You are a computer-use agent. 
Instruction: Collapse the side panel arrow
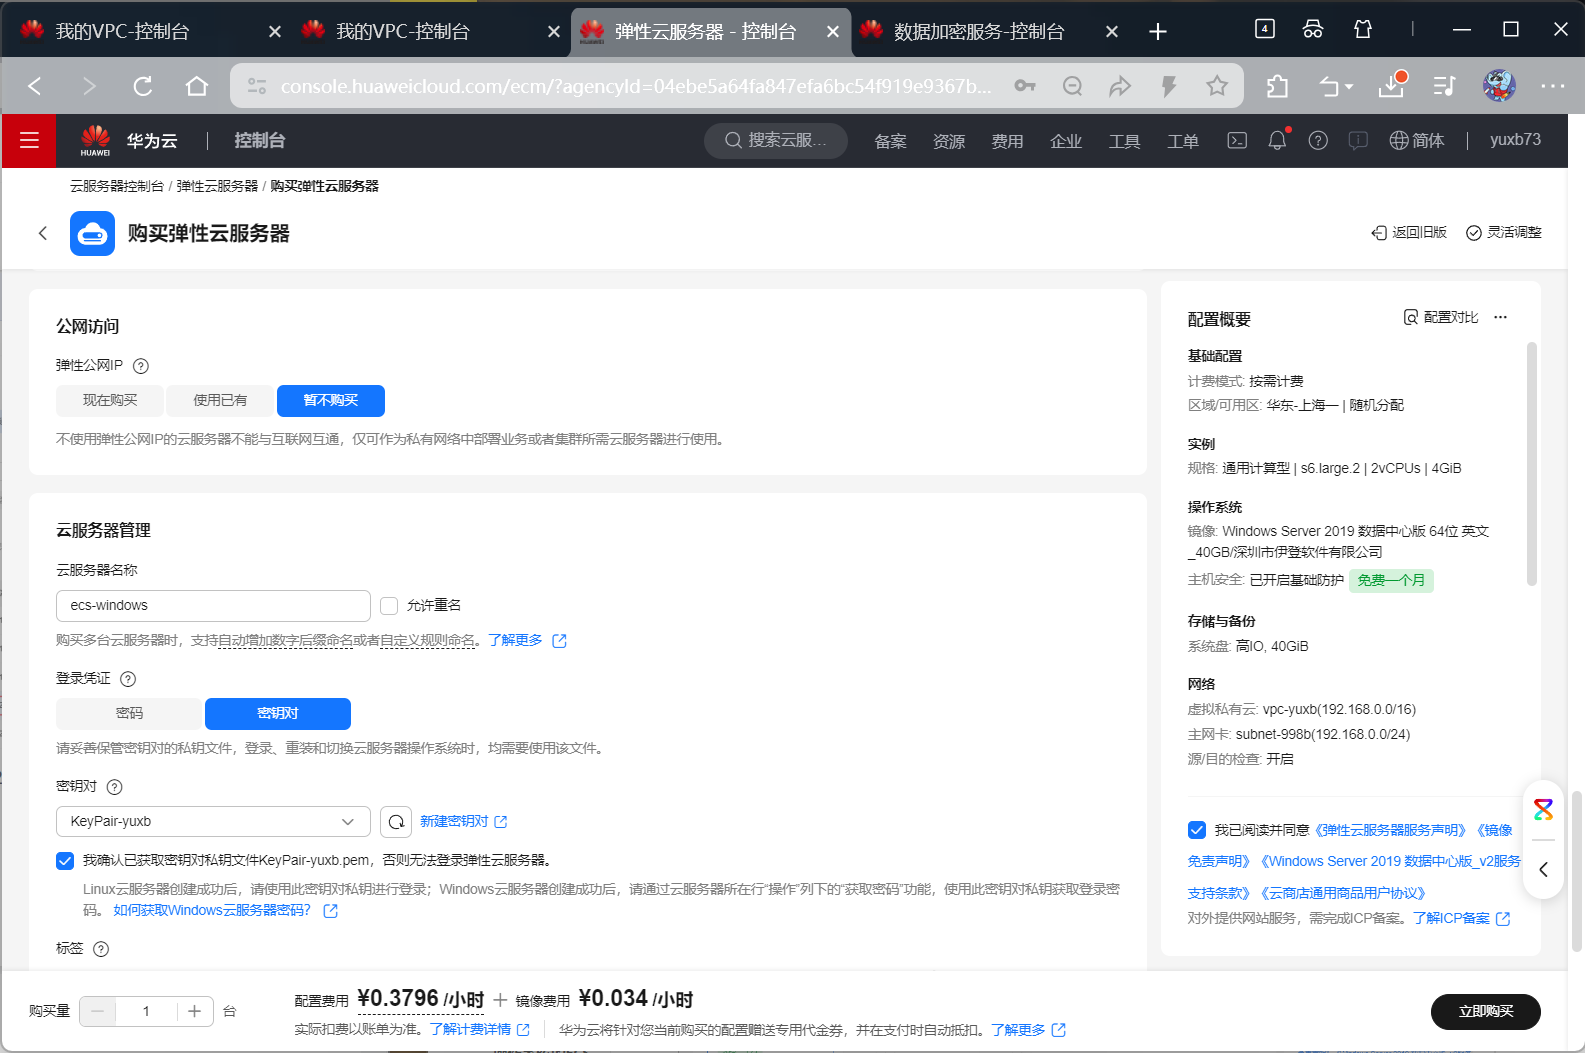coord(1543,869)
